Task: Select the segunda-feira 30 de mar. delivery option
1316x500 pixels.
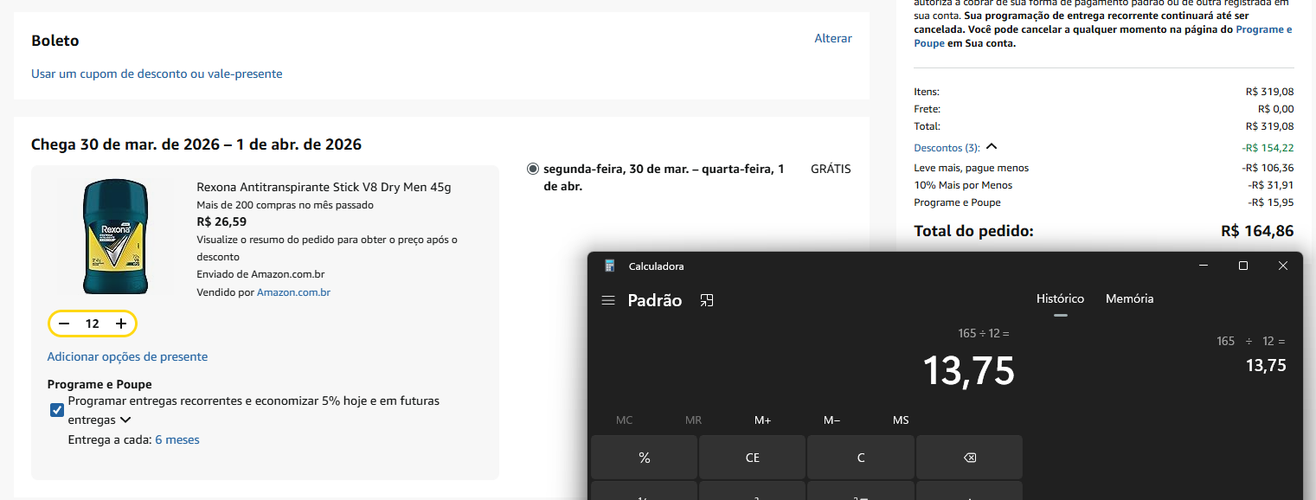Action: pos(532,169)
